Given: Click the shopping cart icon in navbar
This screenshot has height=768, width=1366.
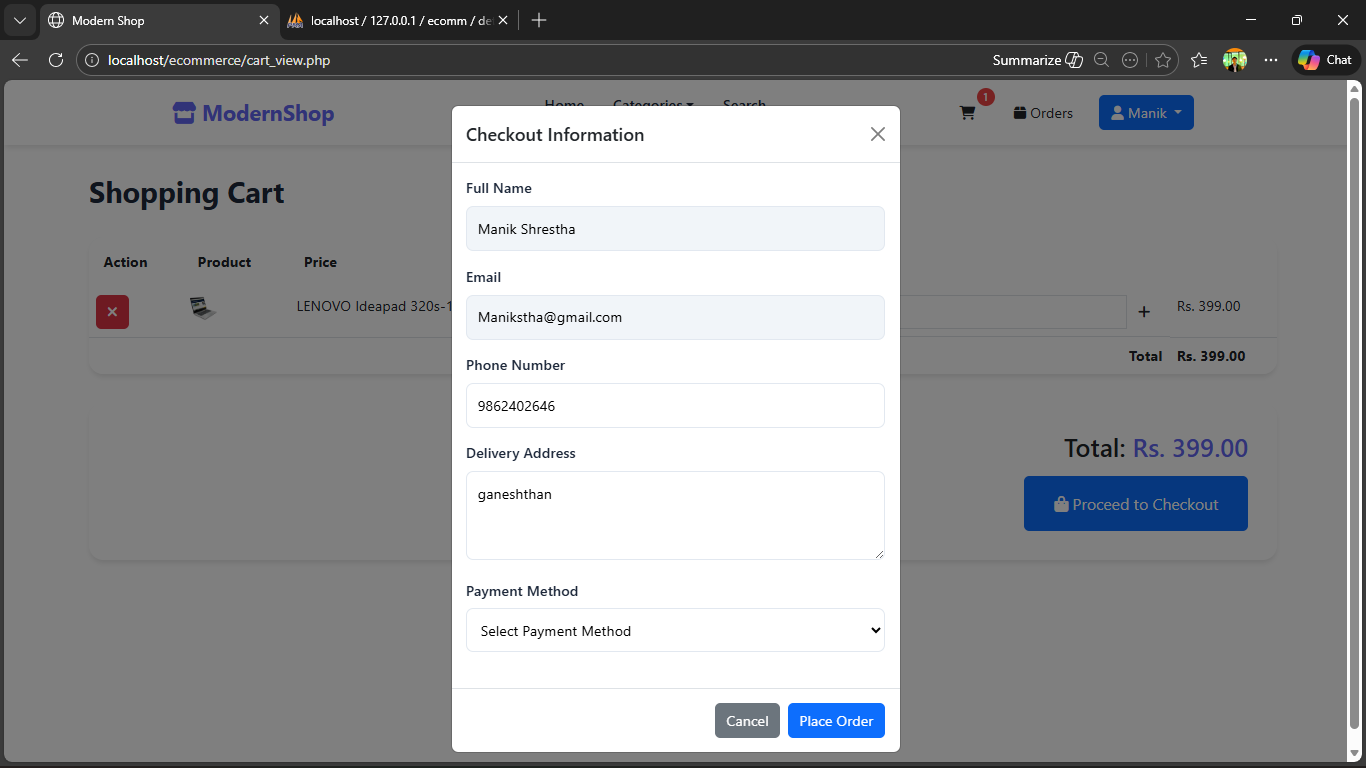Looking at the screenshot, I should pyautogui.click(x=967, y=113).
